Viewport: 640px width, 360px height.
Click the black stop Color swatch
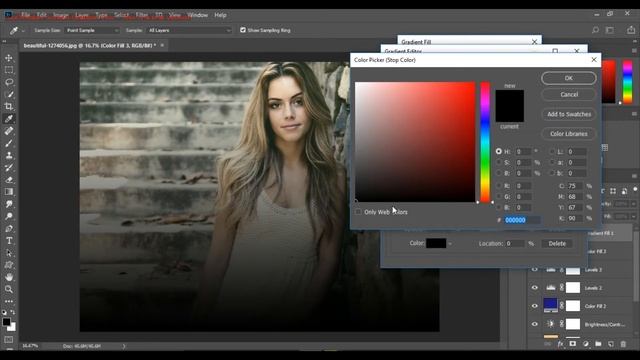click(436, 244)
